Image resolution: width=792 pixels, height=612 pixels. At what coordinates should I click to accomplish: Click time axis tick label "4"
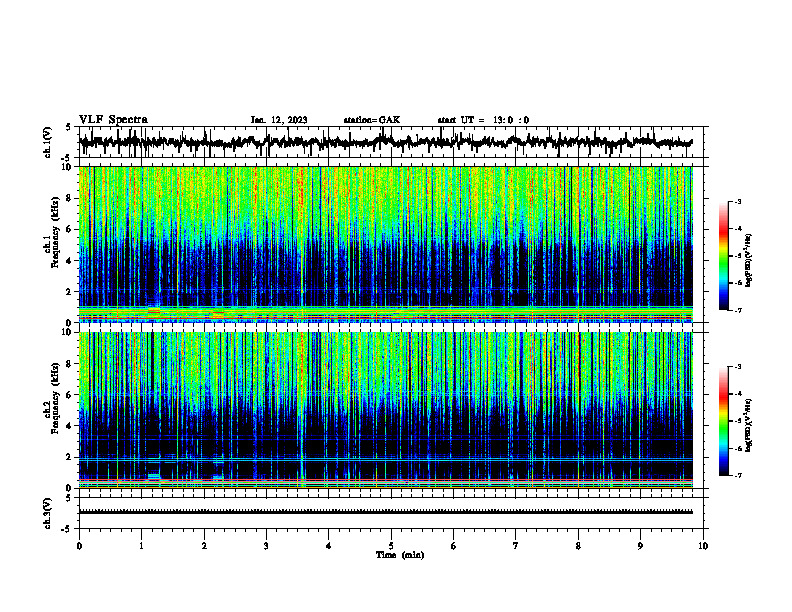329,546
